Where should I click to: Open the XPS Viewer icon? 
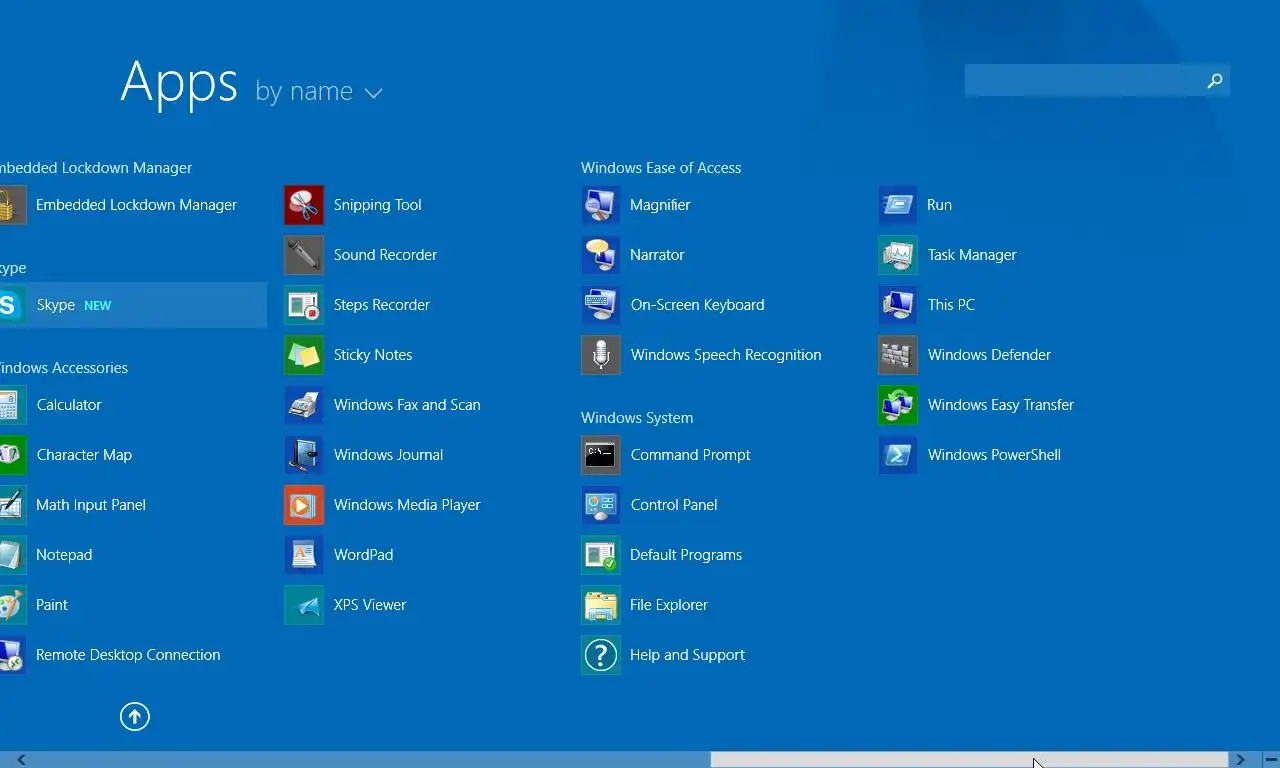[304, 605]
